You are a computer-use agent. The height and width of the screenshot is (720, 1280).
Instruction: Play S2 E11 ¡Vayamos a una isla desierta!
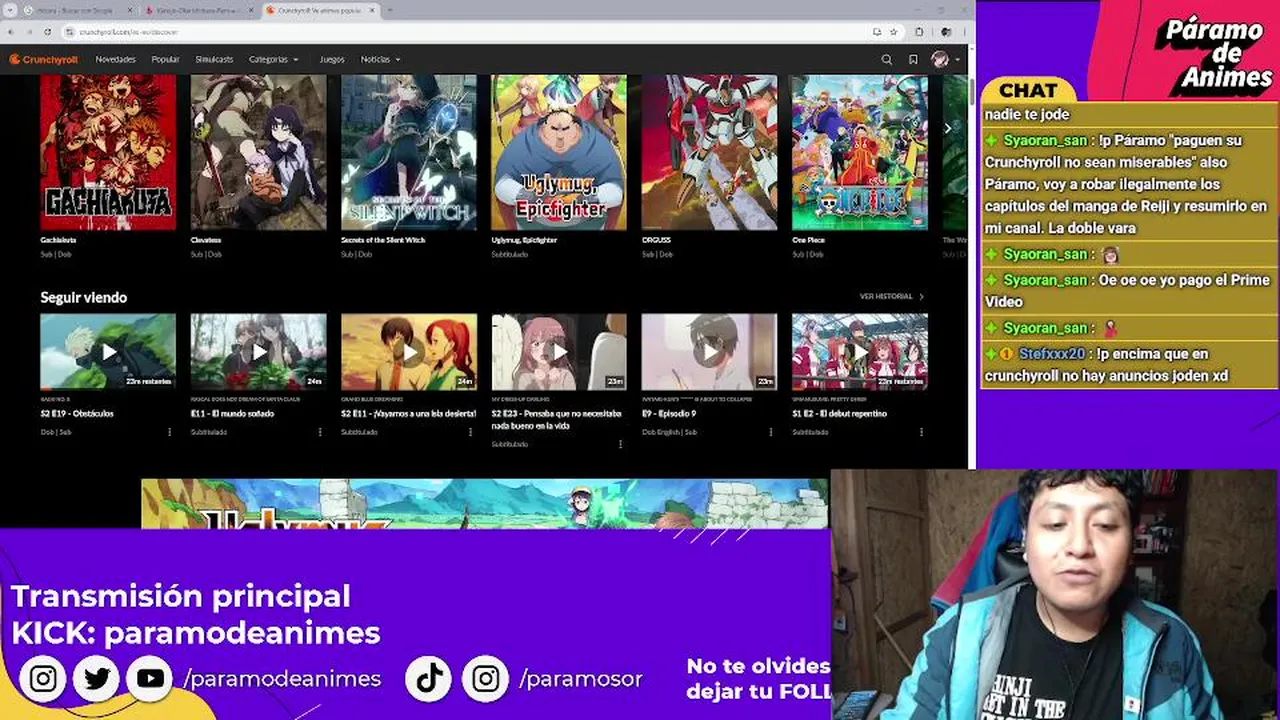click(x=409, y=351)
